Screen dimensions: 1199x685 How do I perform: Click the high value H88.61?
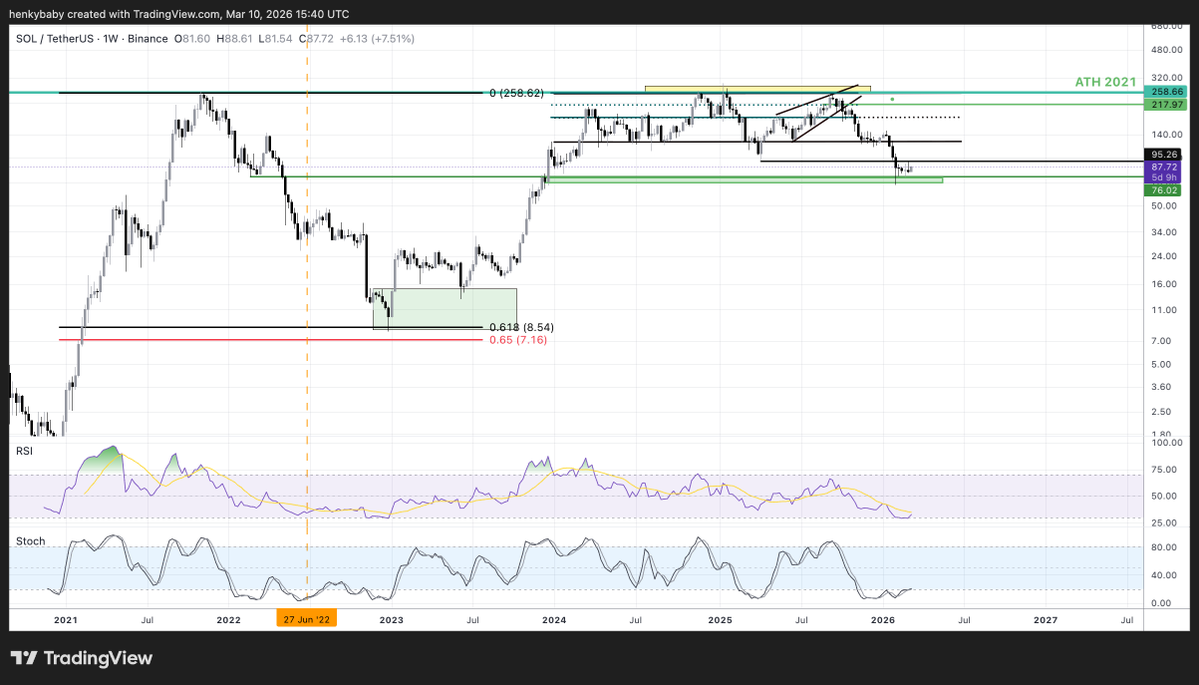235,38
